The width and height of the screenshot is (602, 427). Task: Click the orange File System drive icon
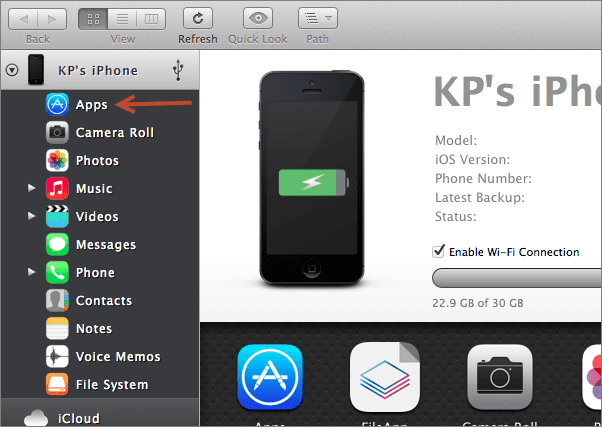tap(57, 384)
